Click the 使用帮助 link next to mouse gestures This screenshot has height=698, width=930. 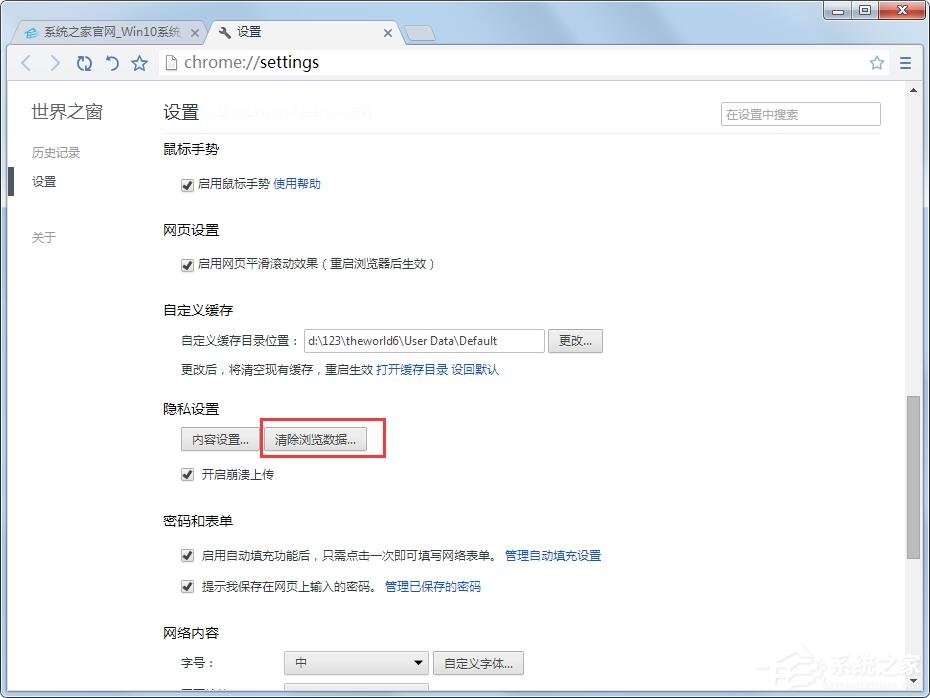click(x=298, y=185)
